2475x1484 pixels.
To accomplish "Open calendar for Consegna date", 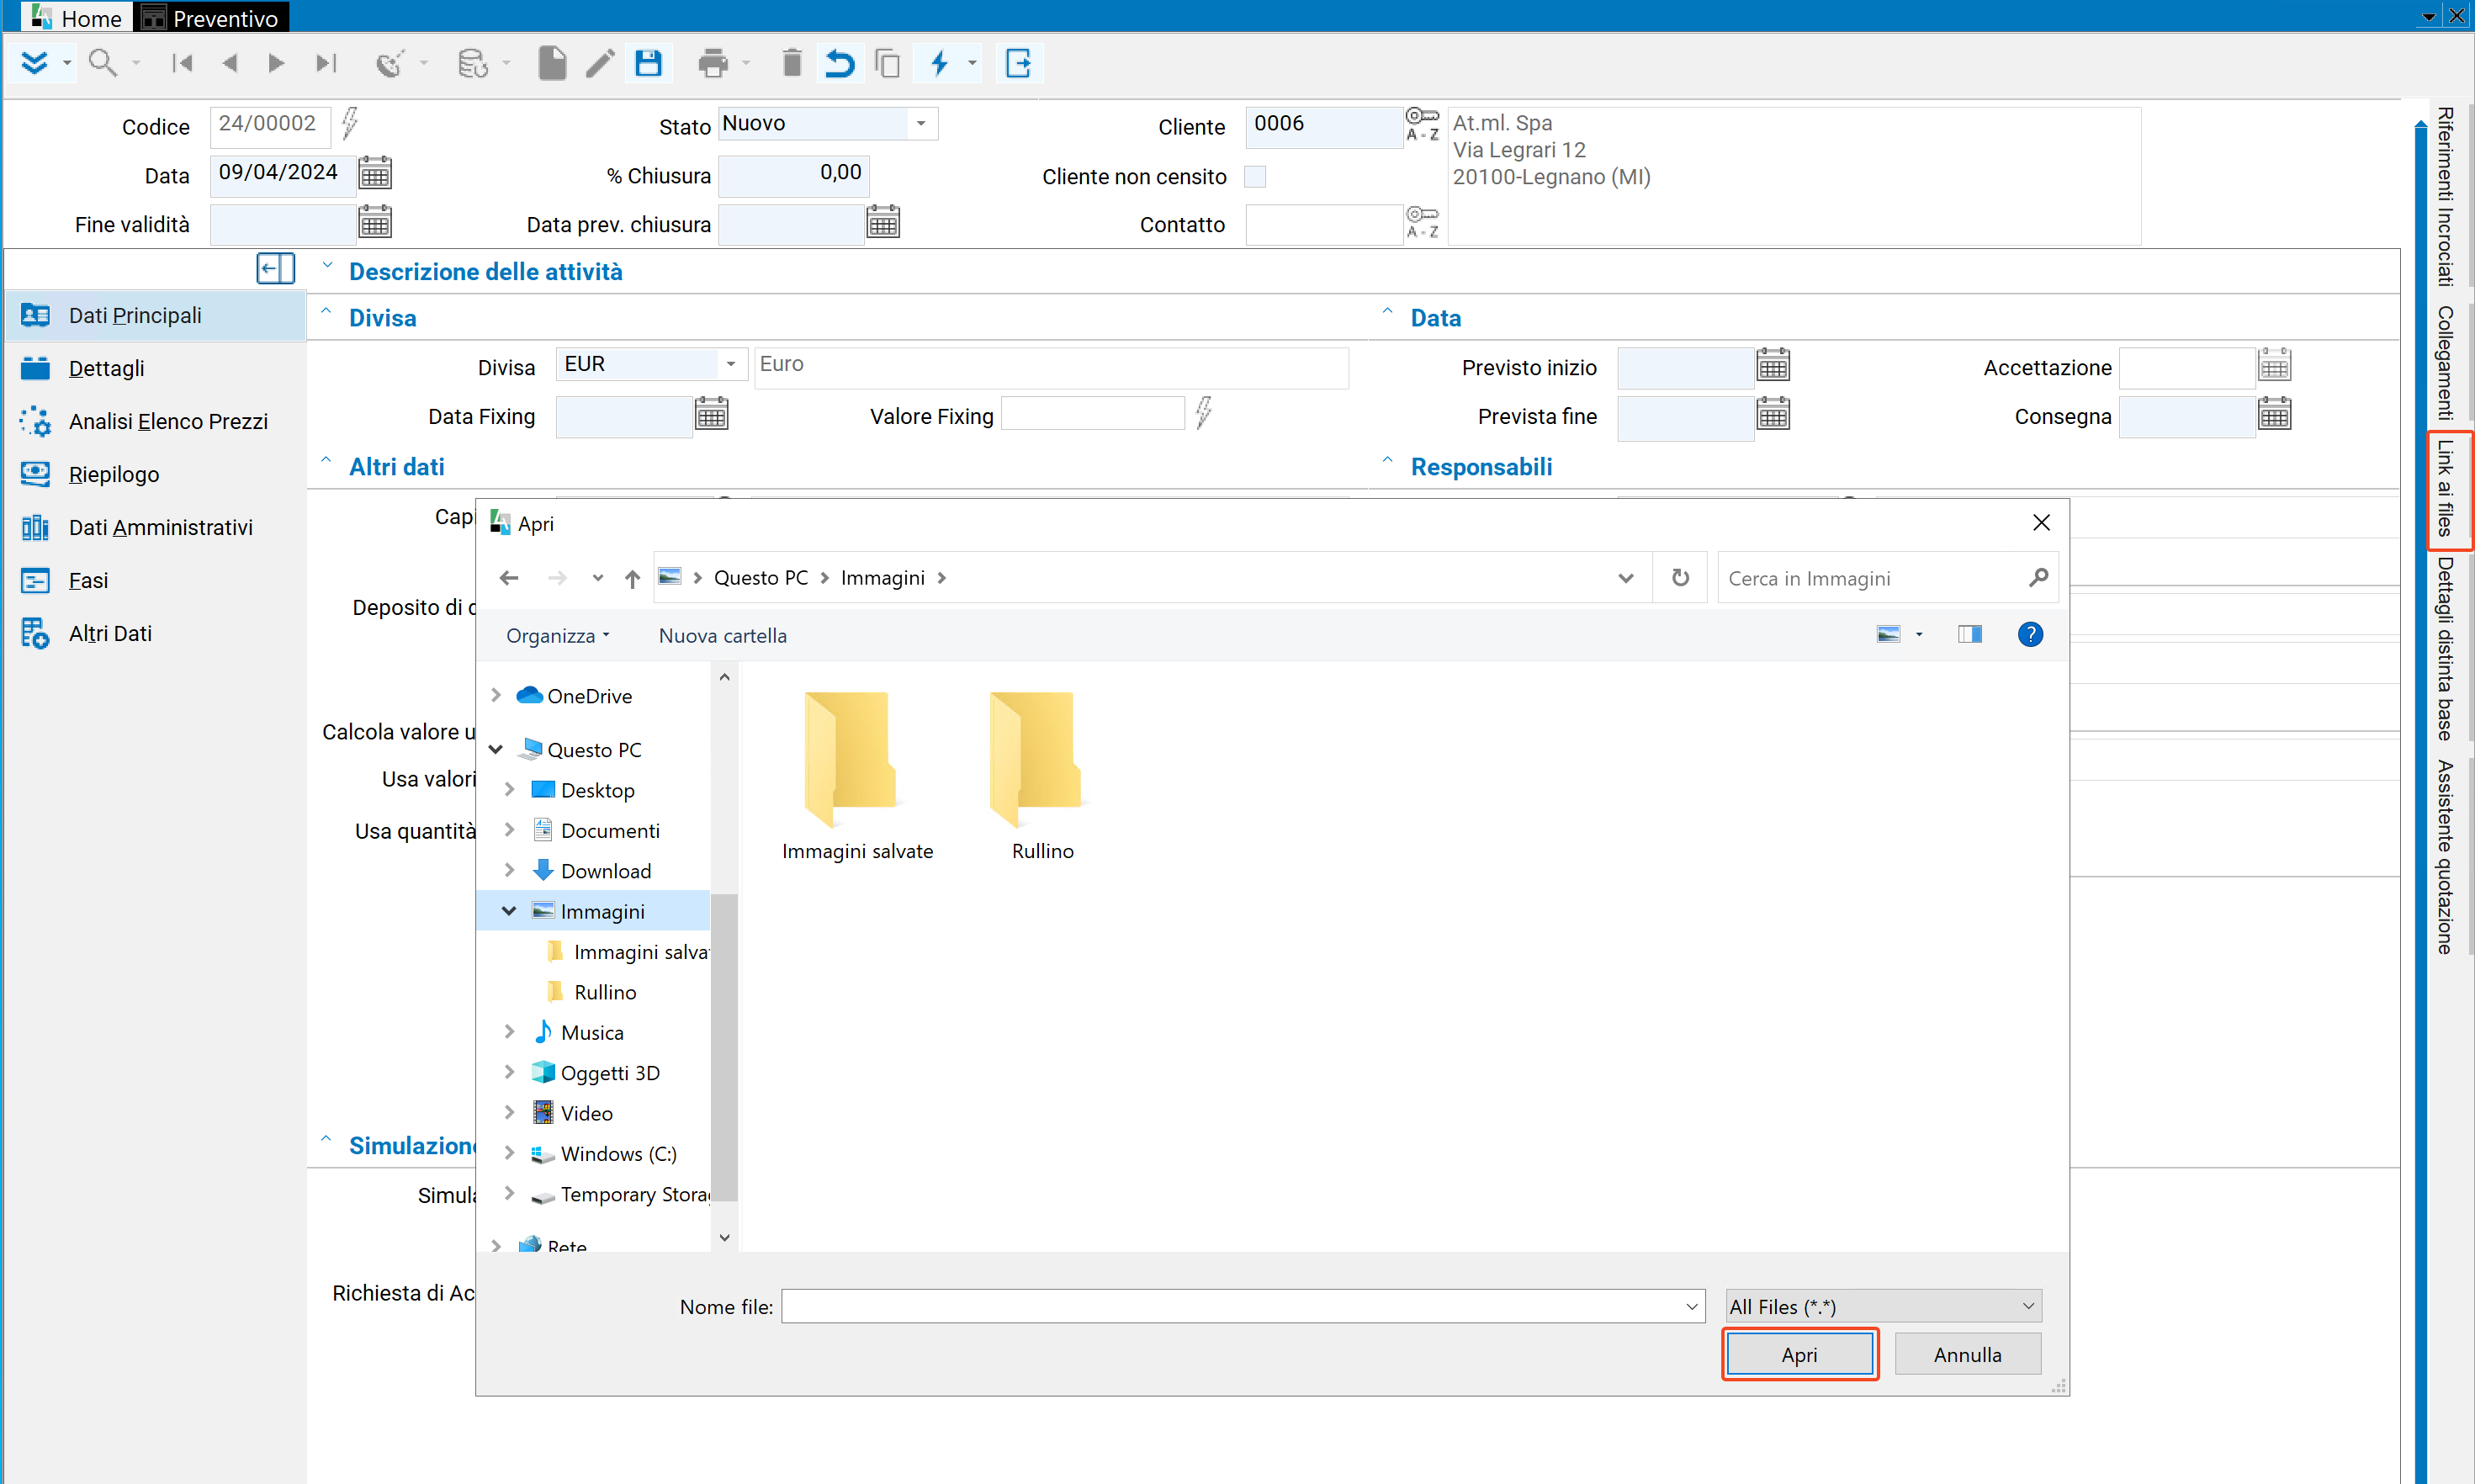I will [x=2274, y=415].
